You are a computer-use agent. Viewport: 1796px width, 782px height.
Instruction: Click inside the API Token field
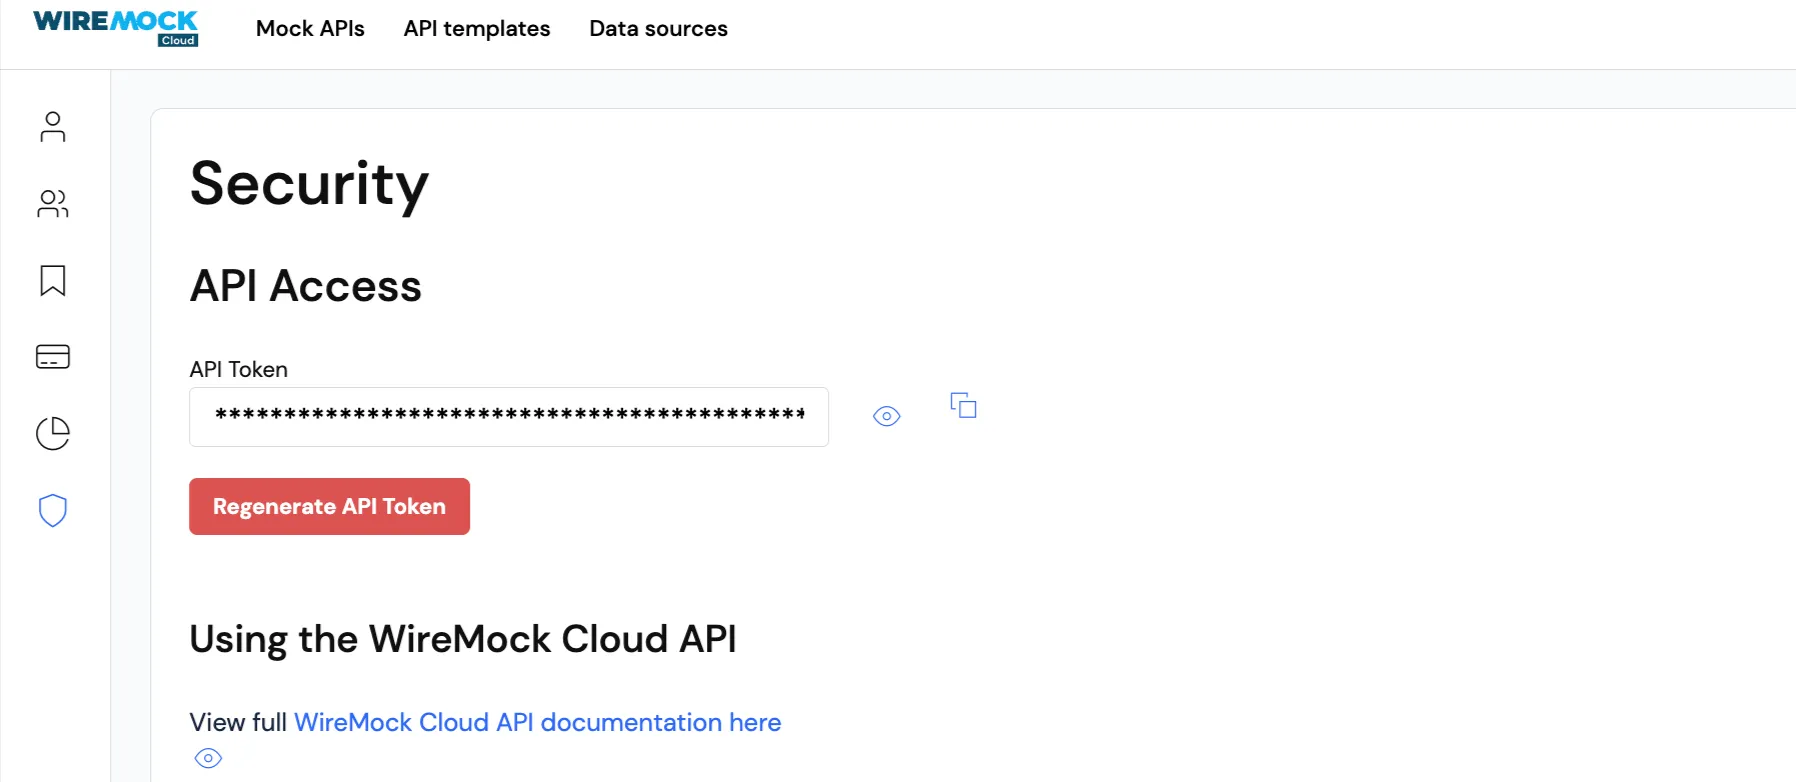508,417
